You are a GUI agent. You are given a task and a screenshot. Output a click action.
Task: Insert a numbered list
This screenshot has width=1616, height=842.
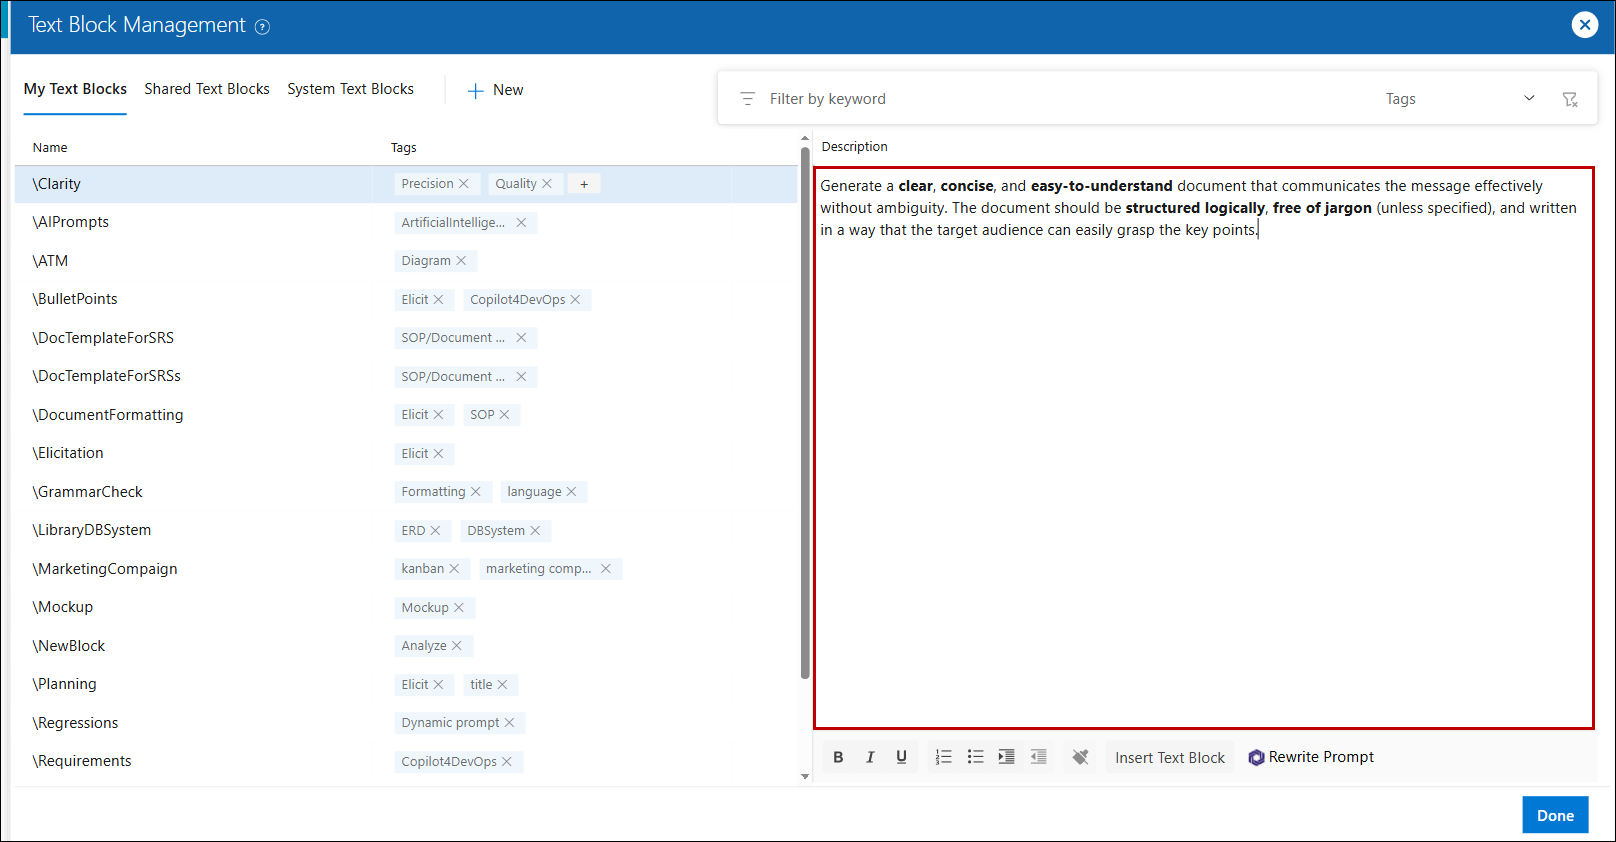pyautogui.click(x=943, y=757)
